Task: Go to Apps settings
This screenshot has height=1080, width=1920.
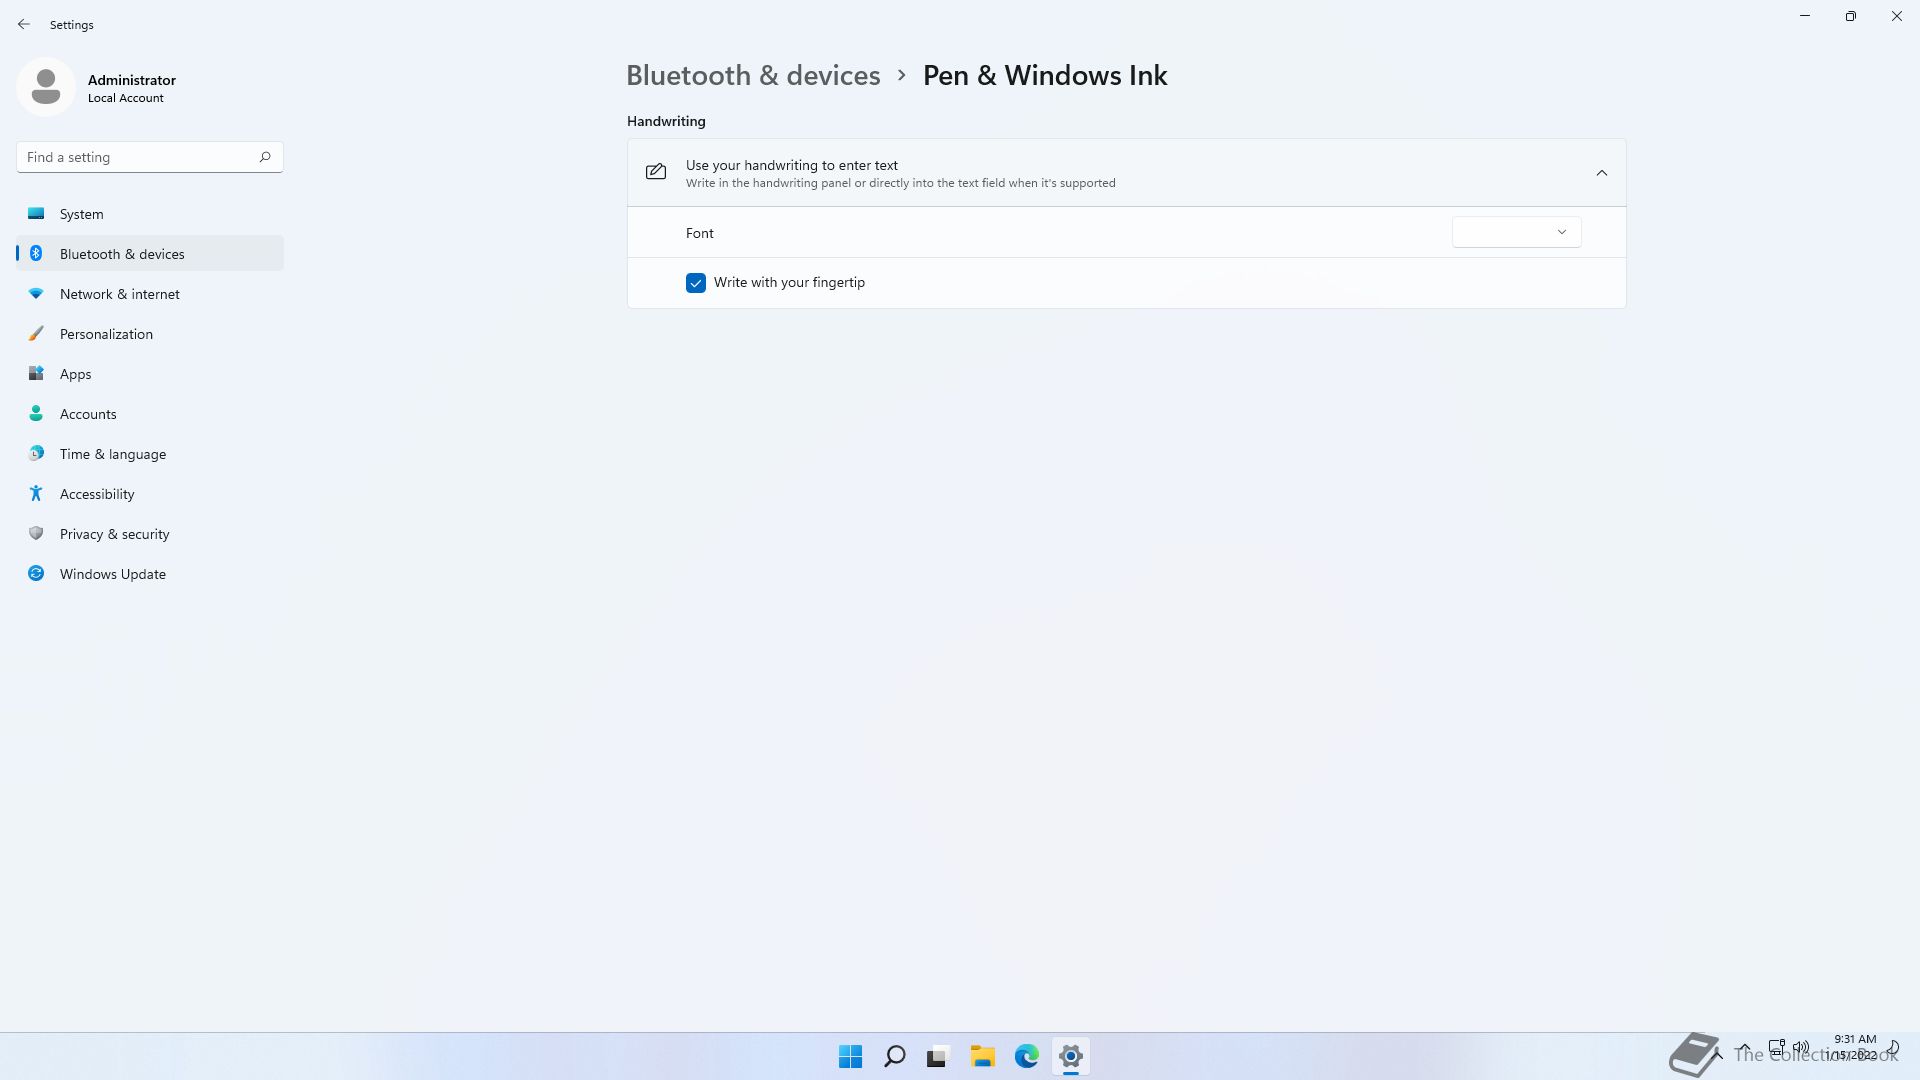Action: (150, 374)
